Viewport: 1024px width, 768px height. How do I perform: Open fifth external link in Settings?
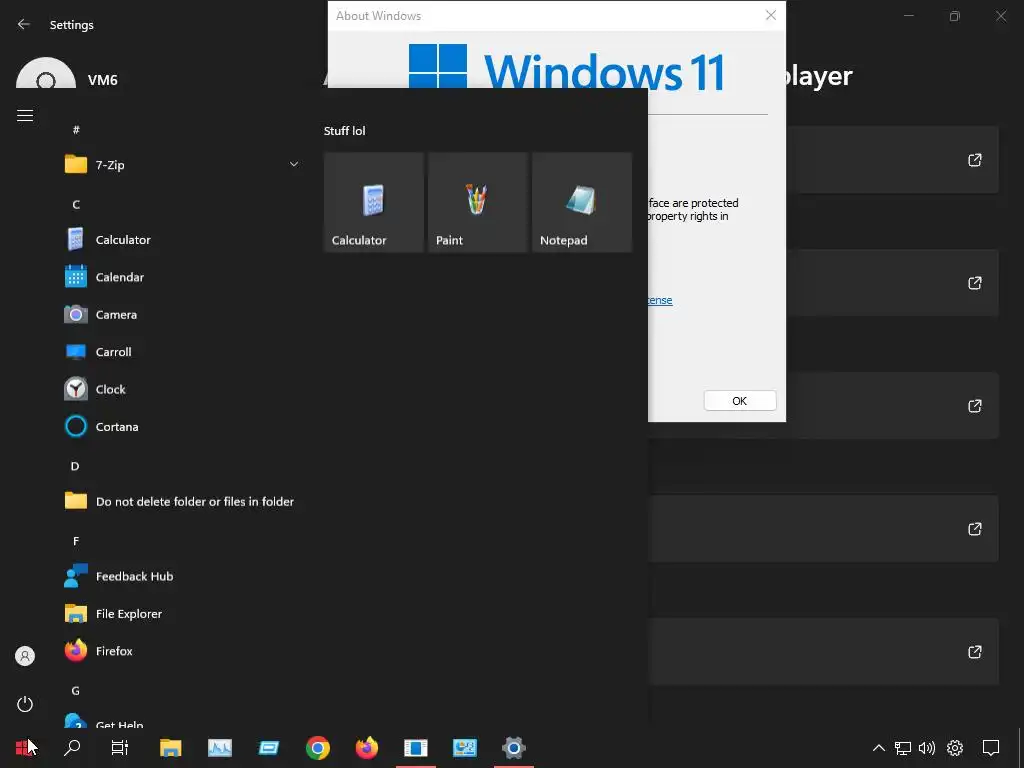pyautogui.click(x=974, y=652)
